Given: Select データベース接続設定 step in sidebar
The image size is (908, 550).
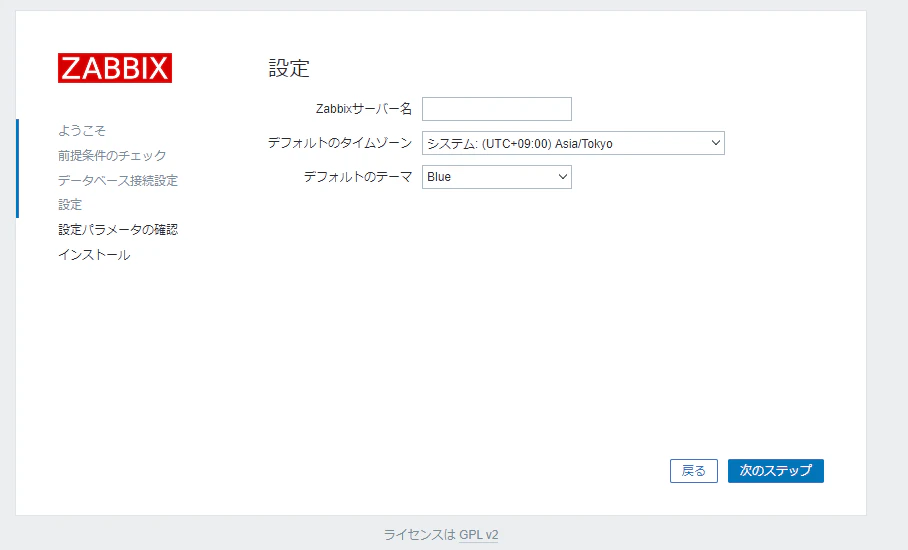Looking at the screenshot, I should pyautogui.click(x=118, y=180).
